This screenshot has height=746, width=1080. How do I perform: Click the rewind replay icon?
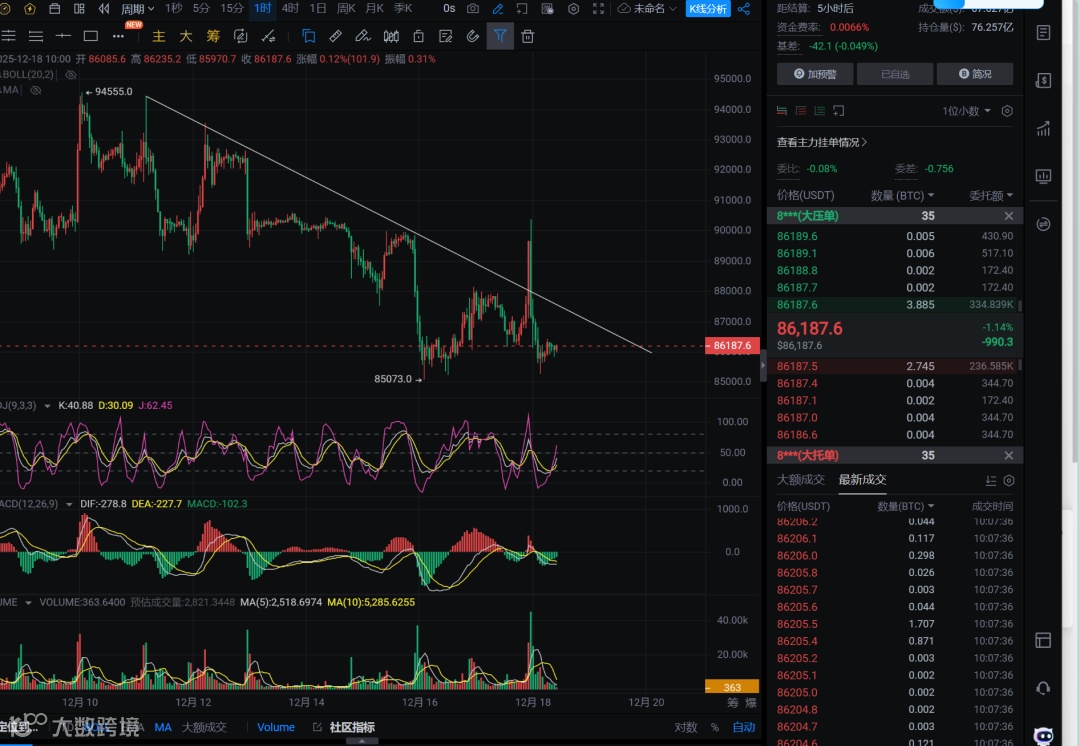click(x=104, y=8)
